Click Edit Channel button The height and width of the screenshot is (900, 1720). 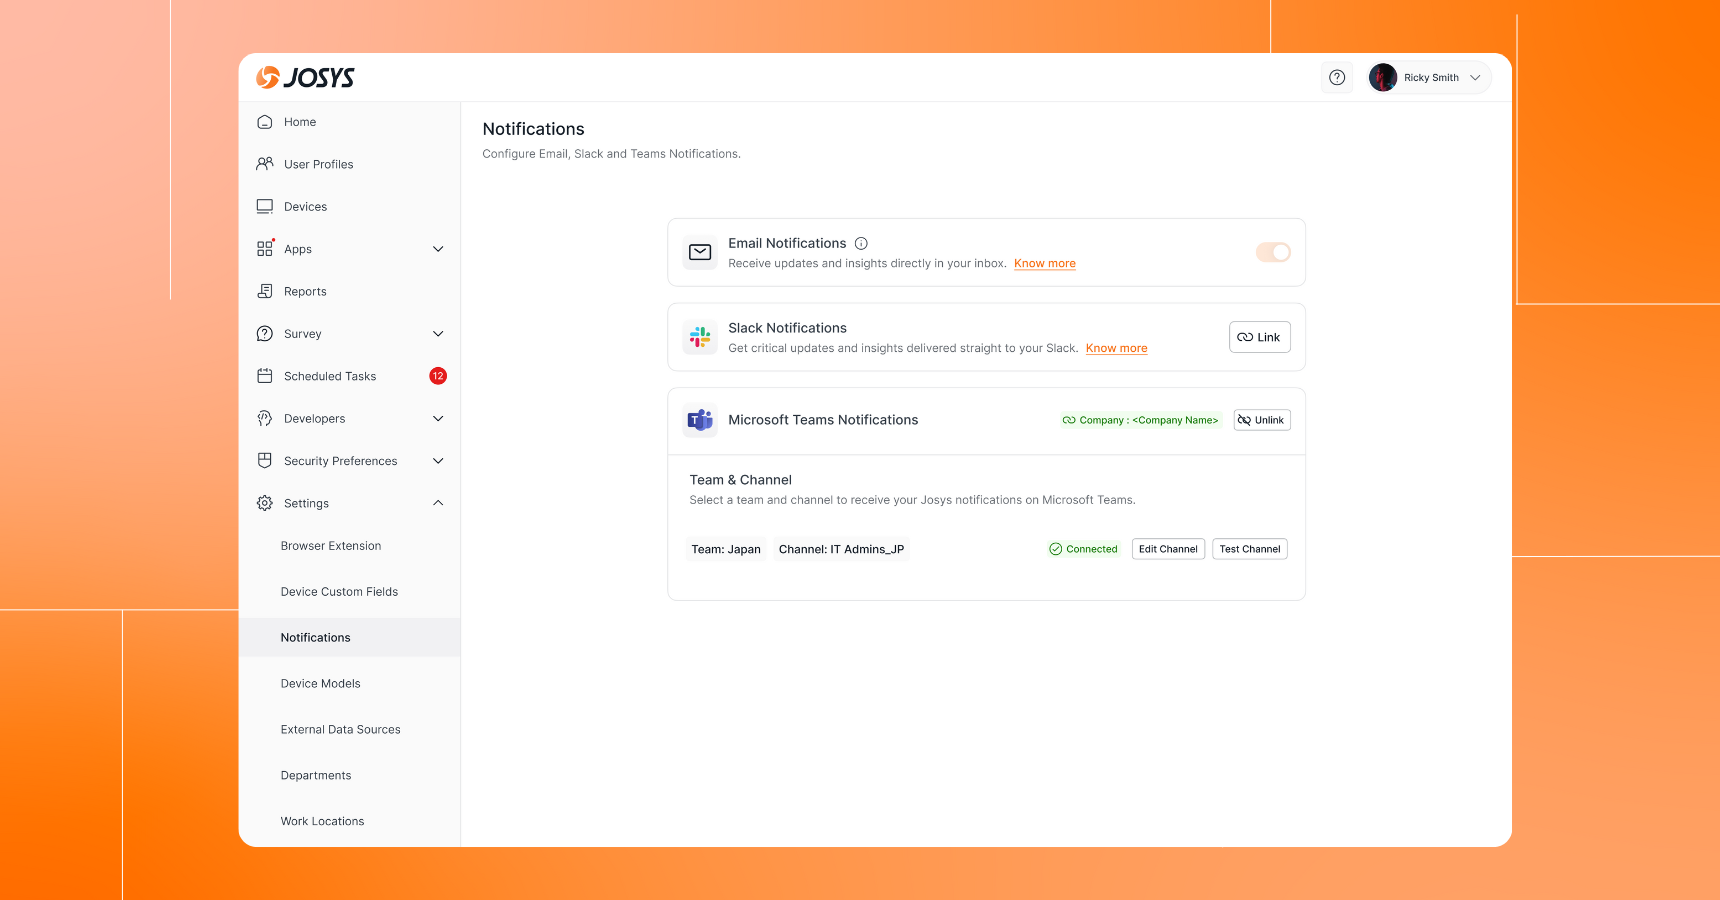[x=1168, y=549]
